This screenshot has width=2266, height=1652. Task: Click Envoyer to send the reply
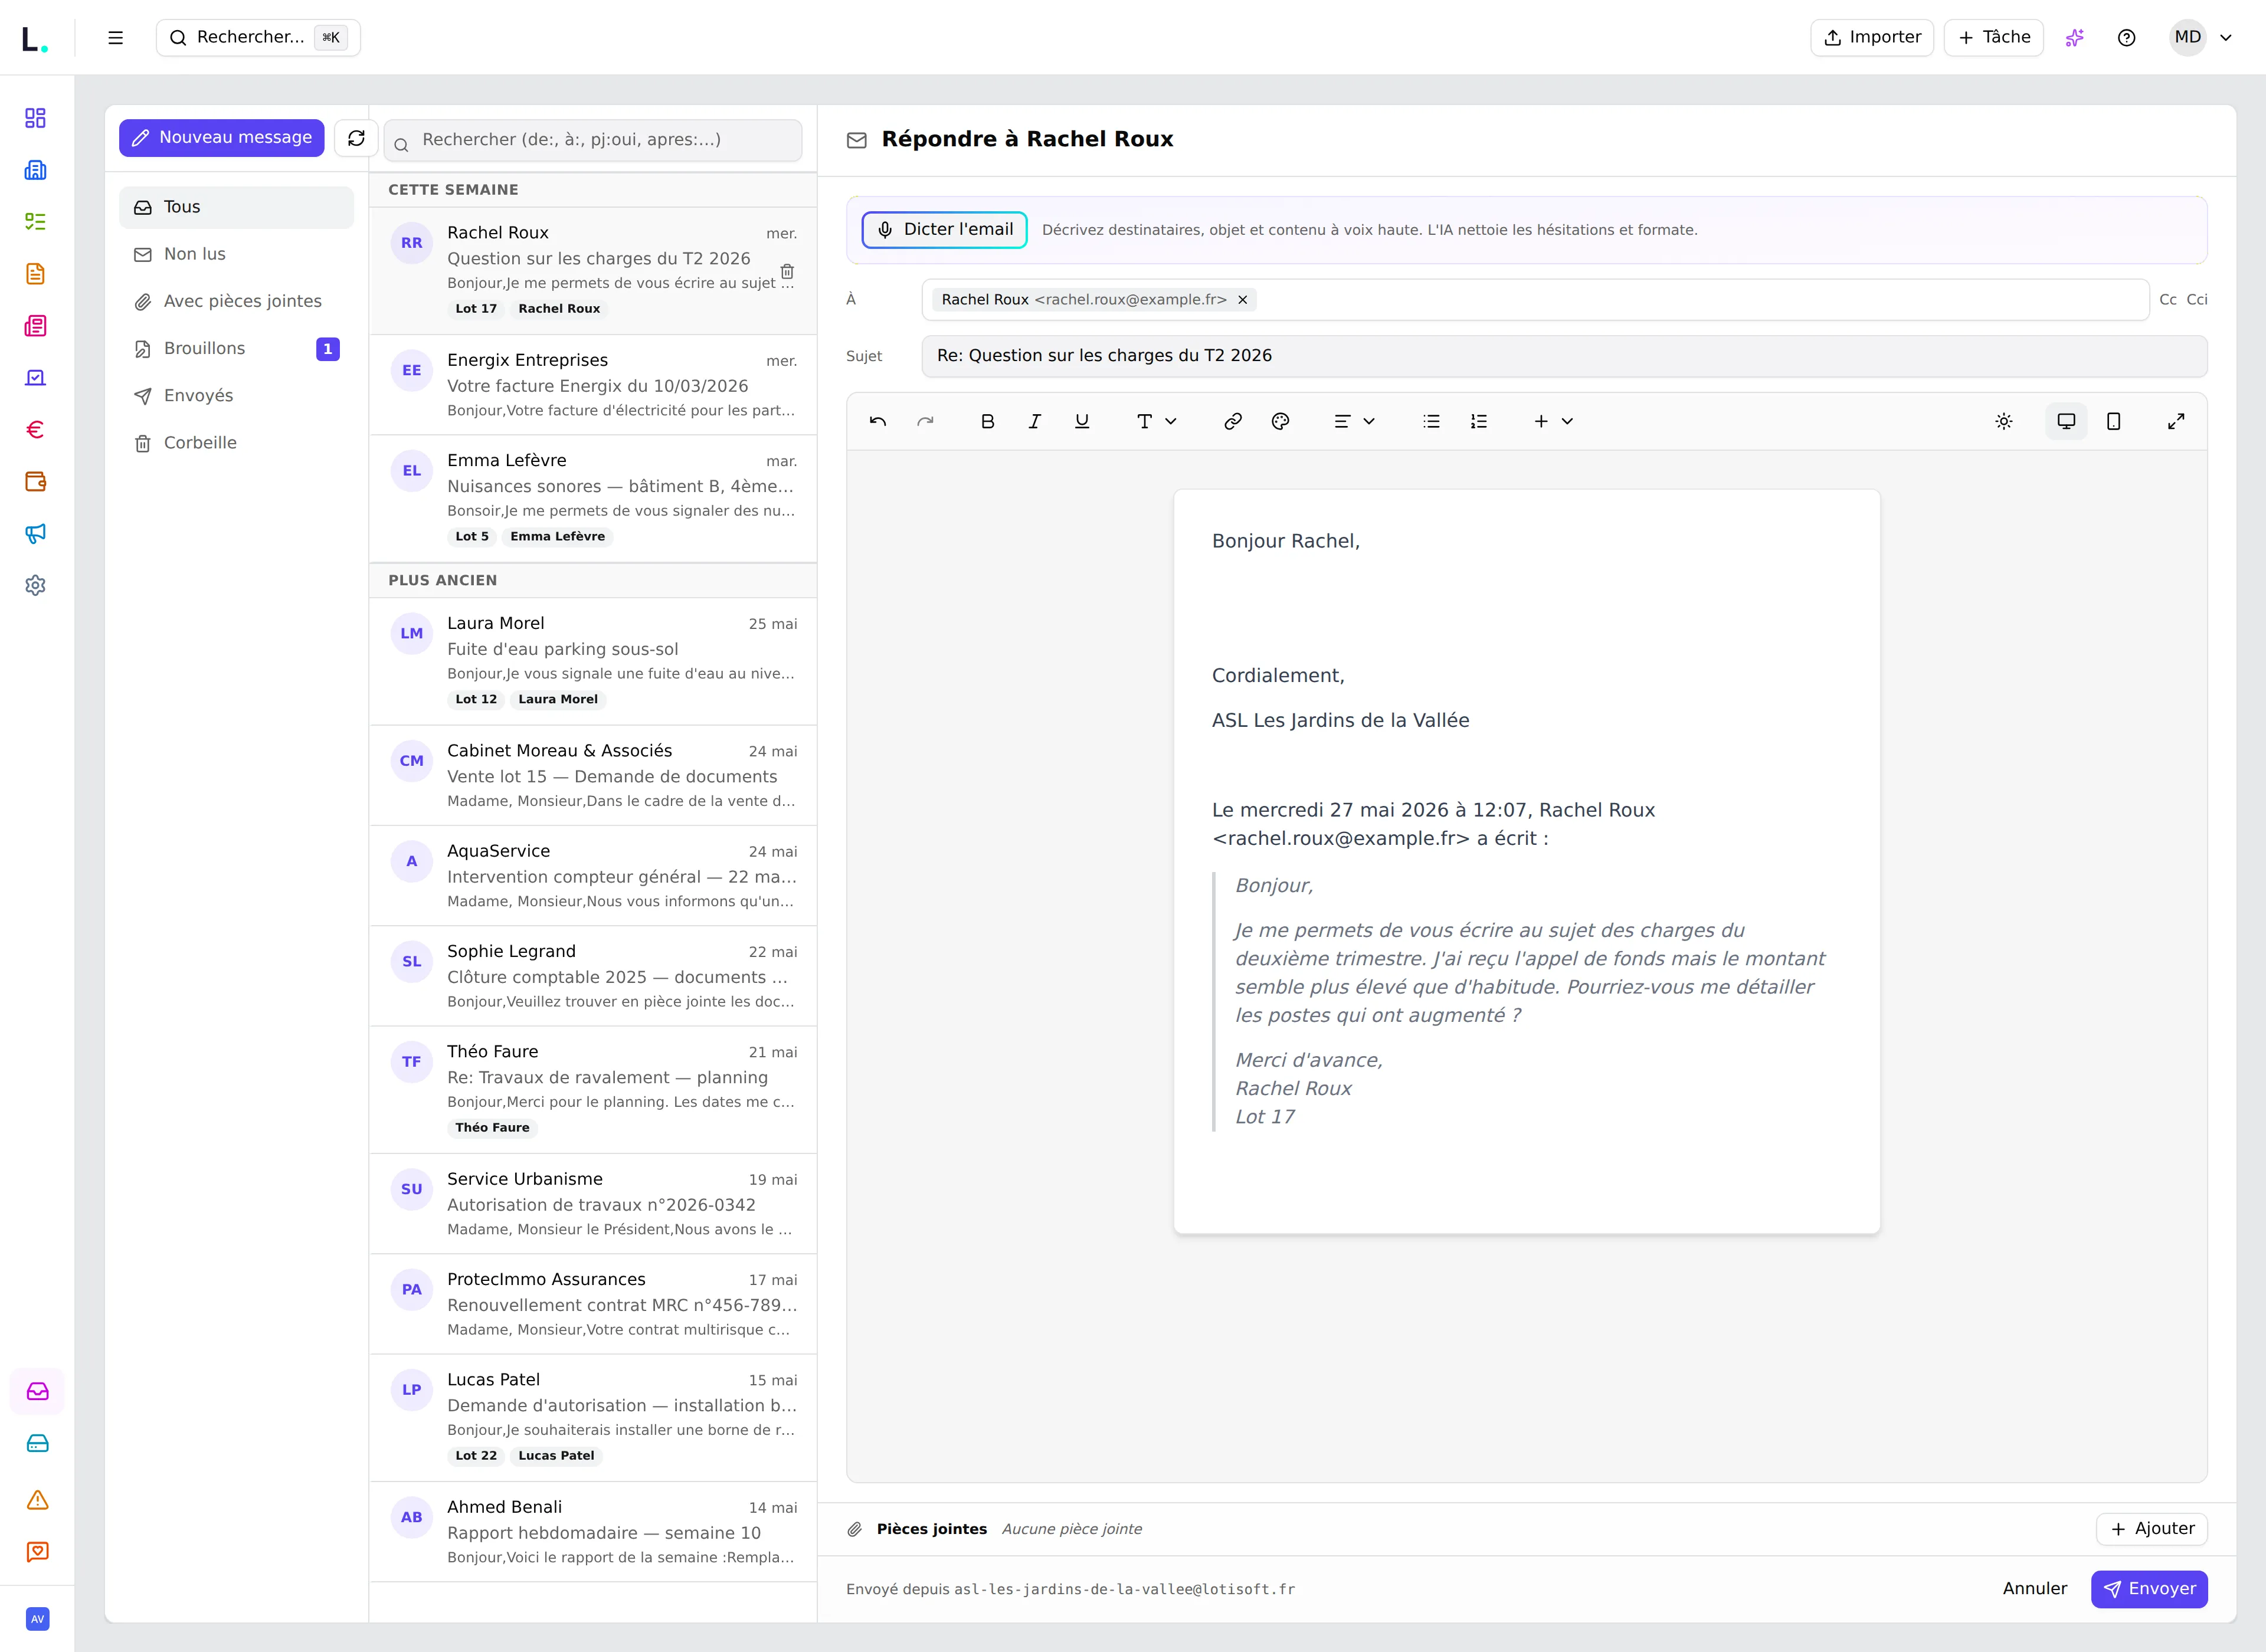point(2149,1589)
